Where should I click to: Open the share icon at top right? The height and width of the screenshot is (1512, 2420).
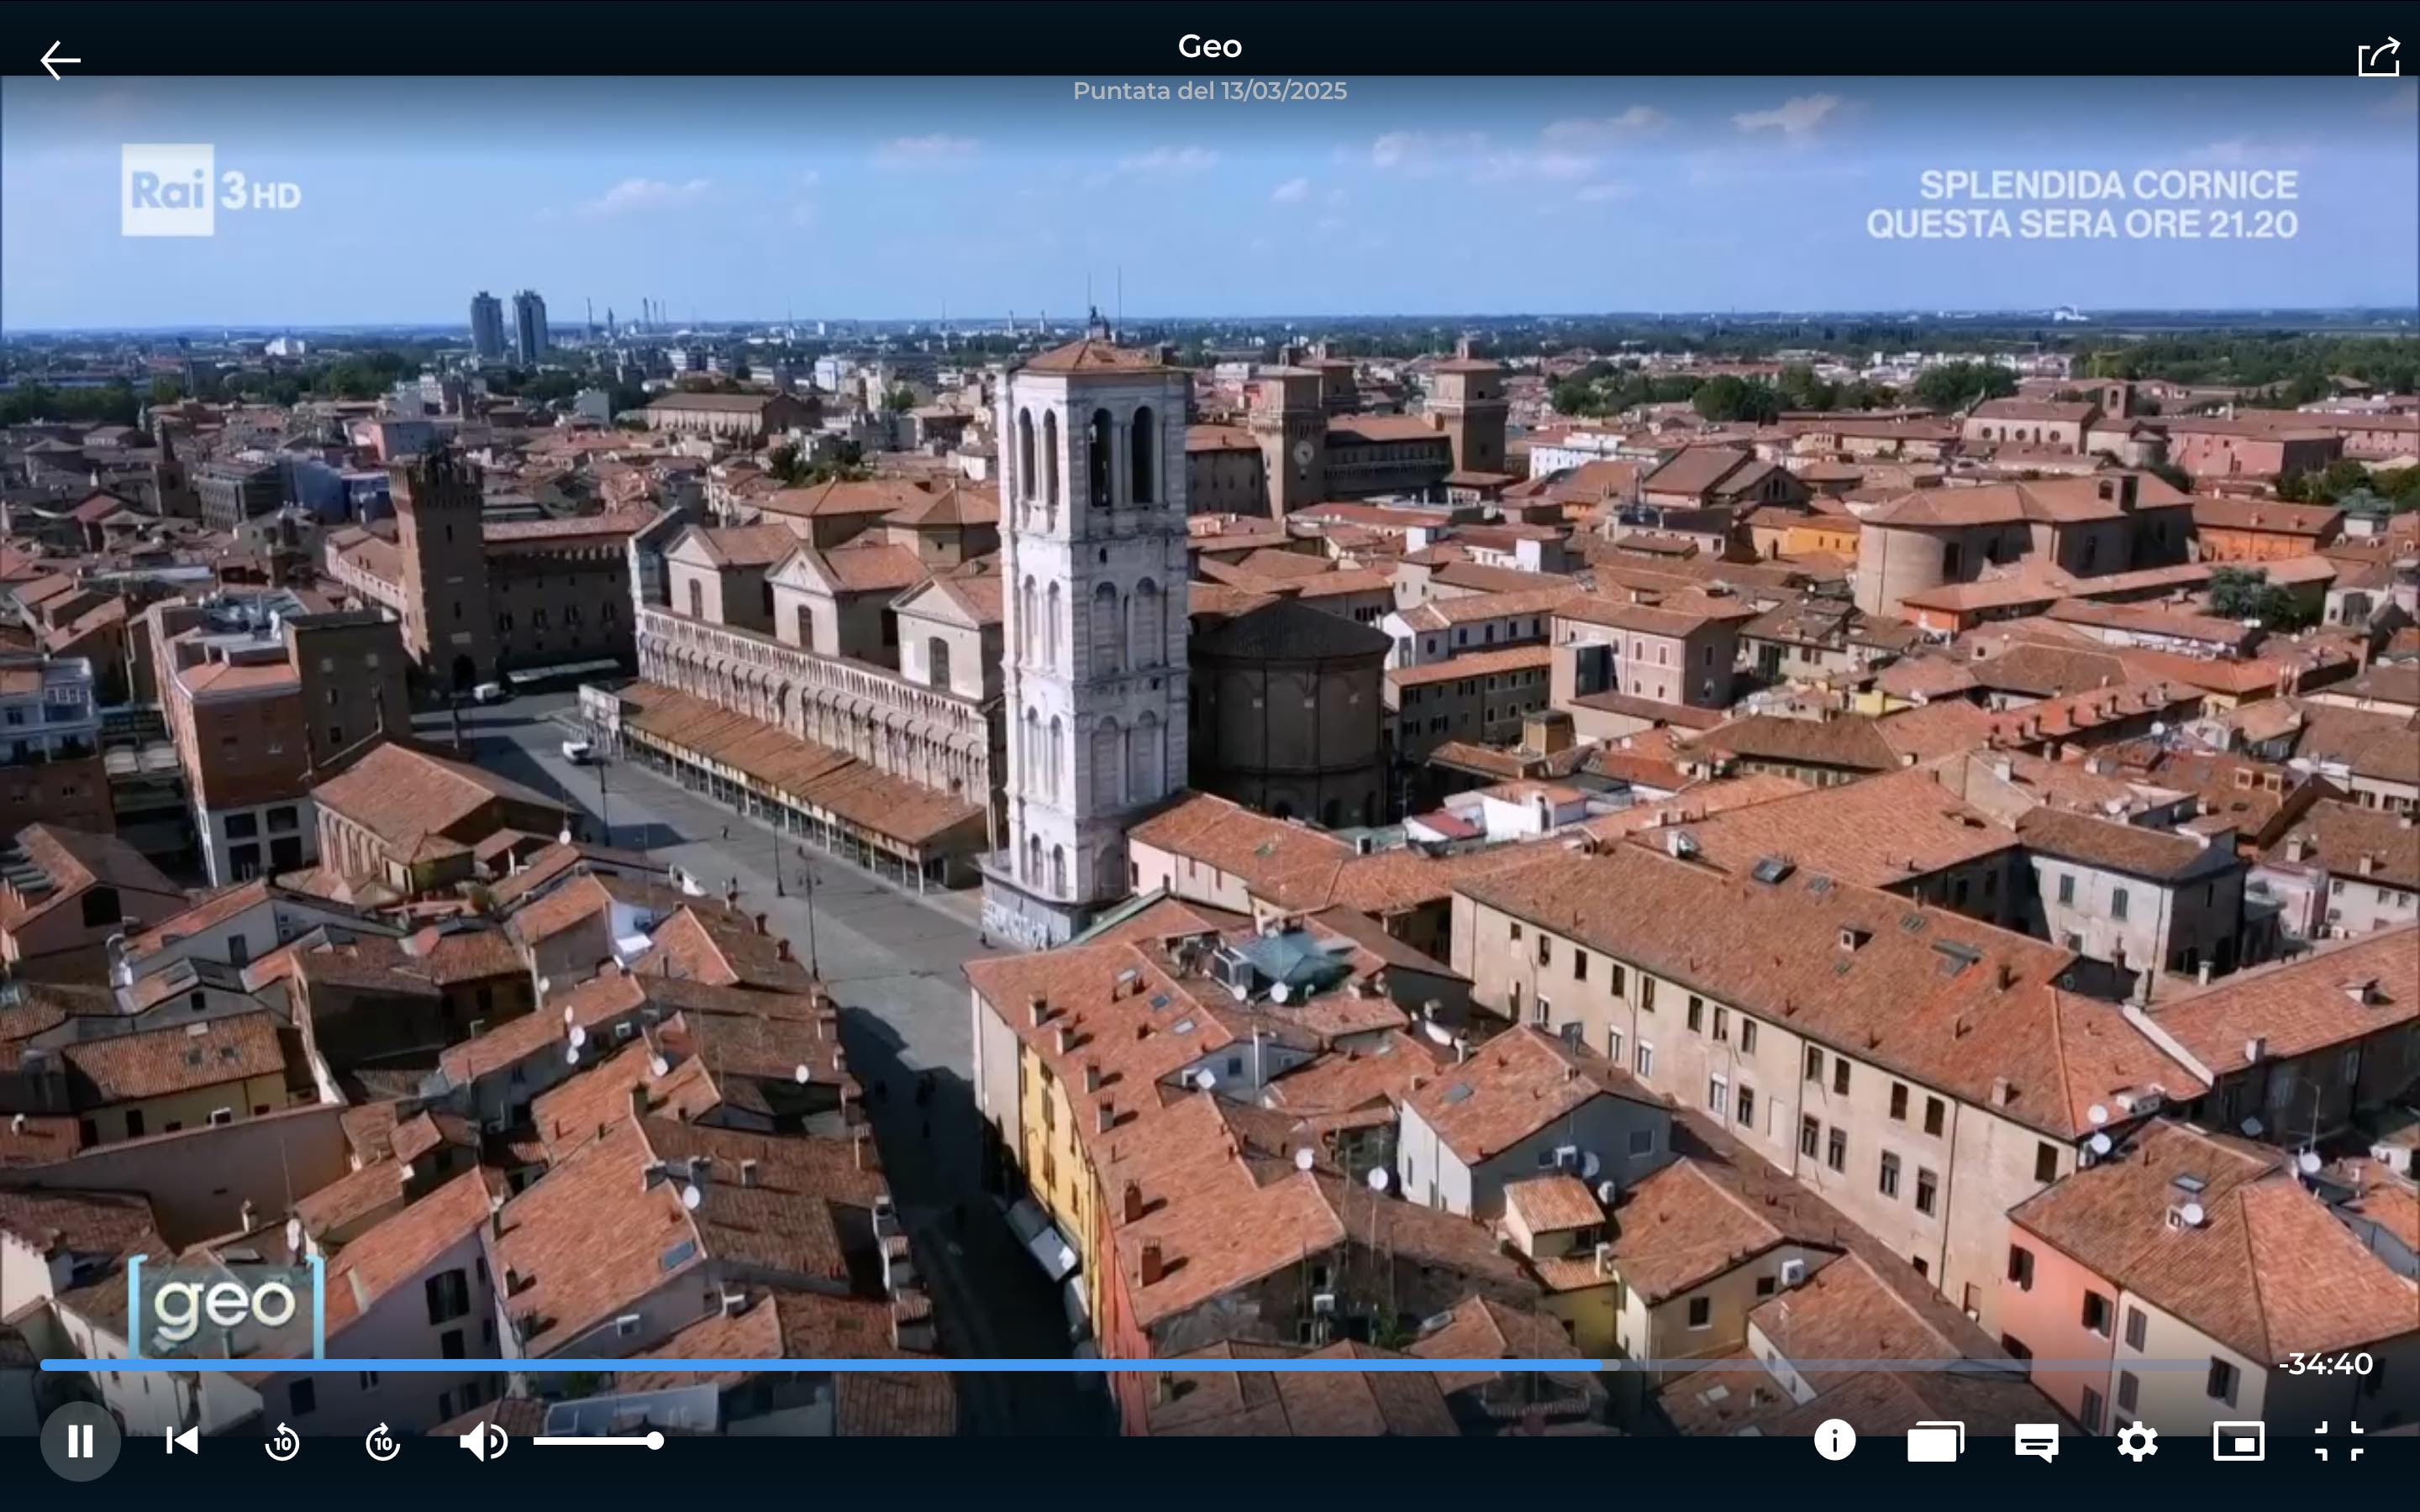(2378, 57)
